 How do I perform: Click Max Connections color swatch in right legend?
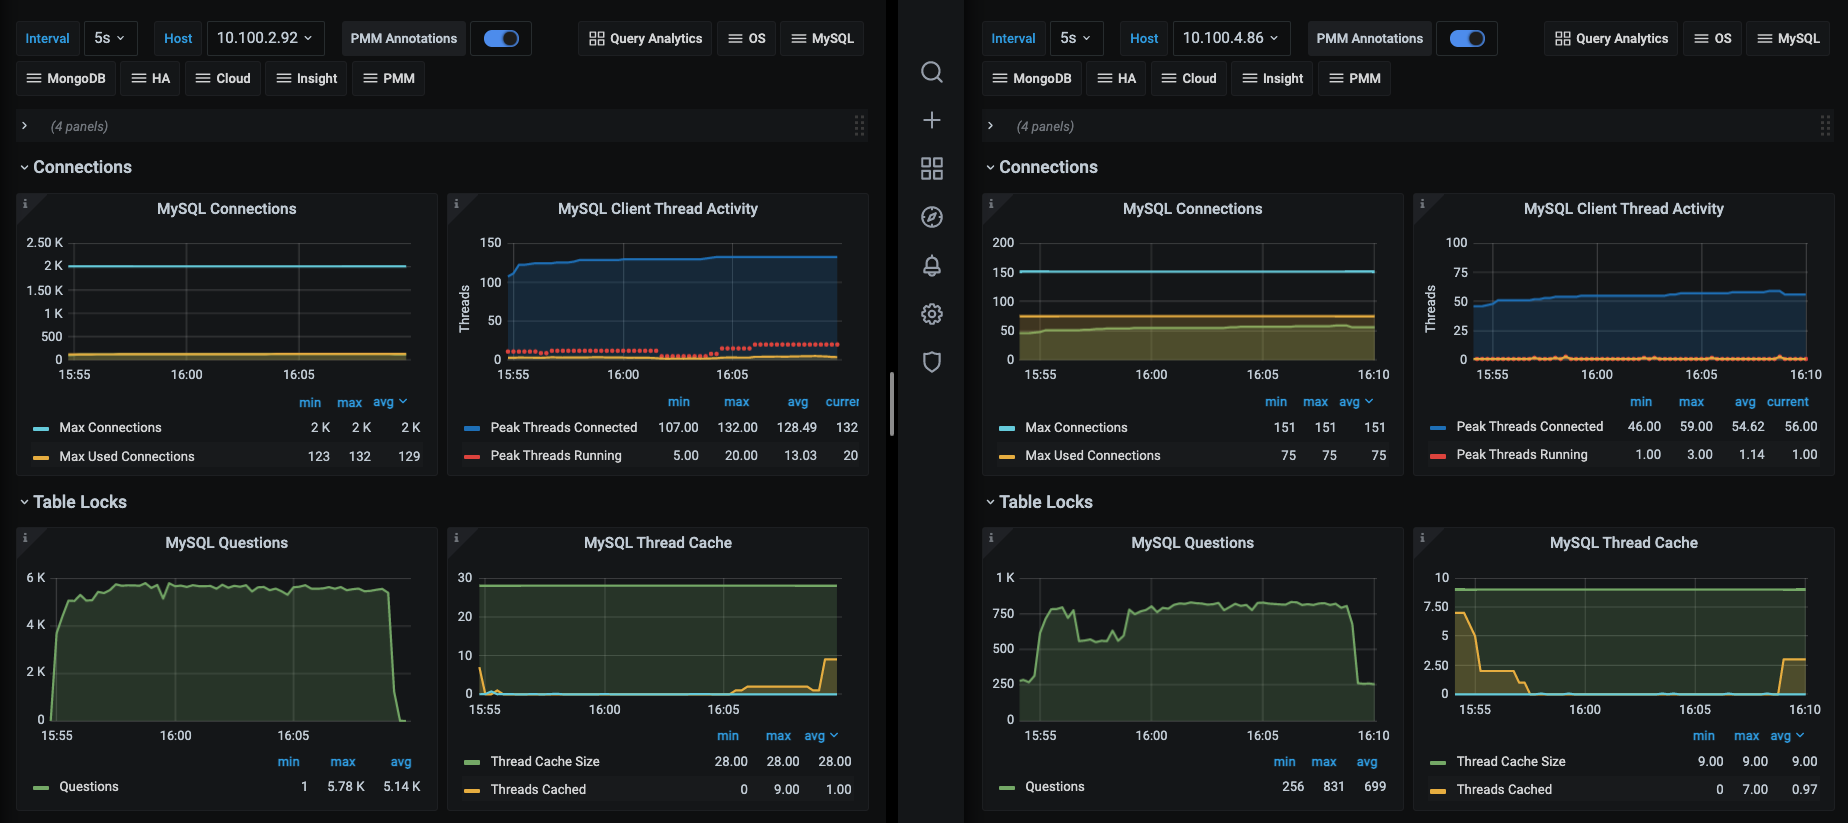[1007, 428]
